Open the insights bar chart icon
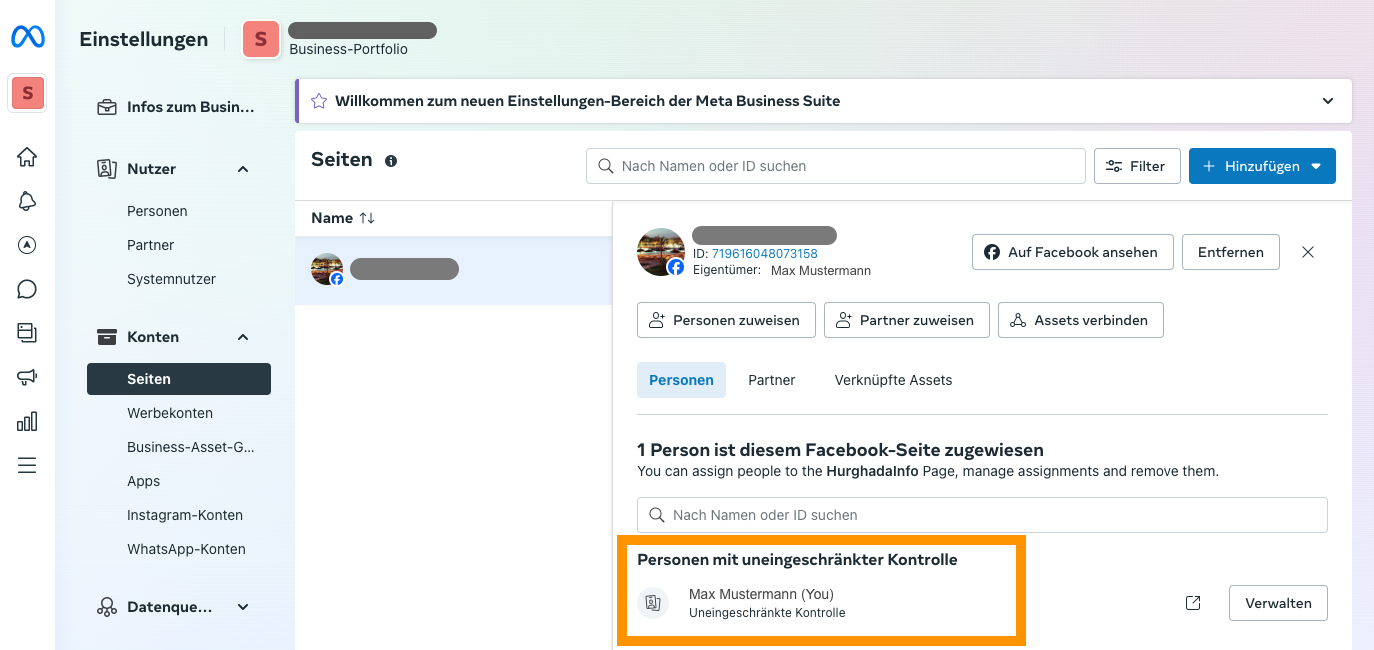This screenshot has width=1374, height=650. click(27, 421)
